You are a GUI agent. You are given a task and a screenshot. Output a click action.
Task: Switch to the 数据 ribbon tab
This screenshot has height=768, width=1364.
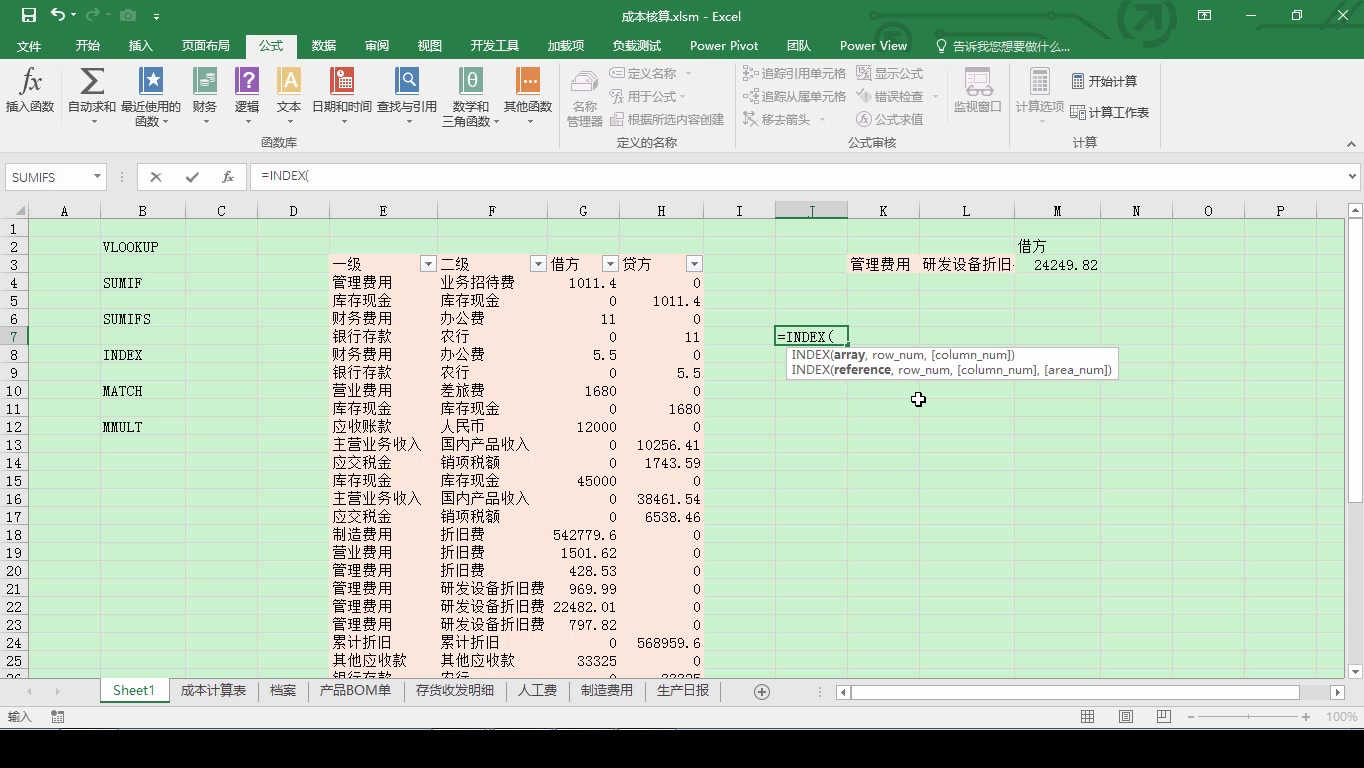coord(322,45)
